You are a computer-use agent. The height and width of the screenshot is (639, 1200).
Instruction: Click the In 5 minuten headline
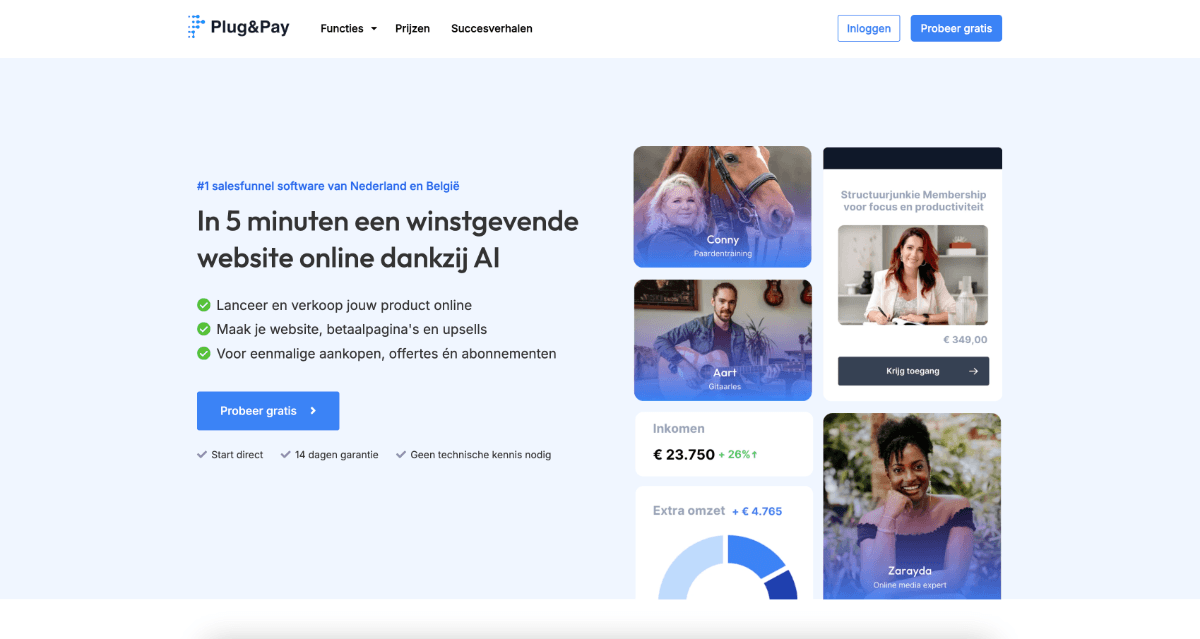tap(388, 239)
